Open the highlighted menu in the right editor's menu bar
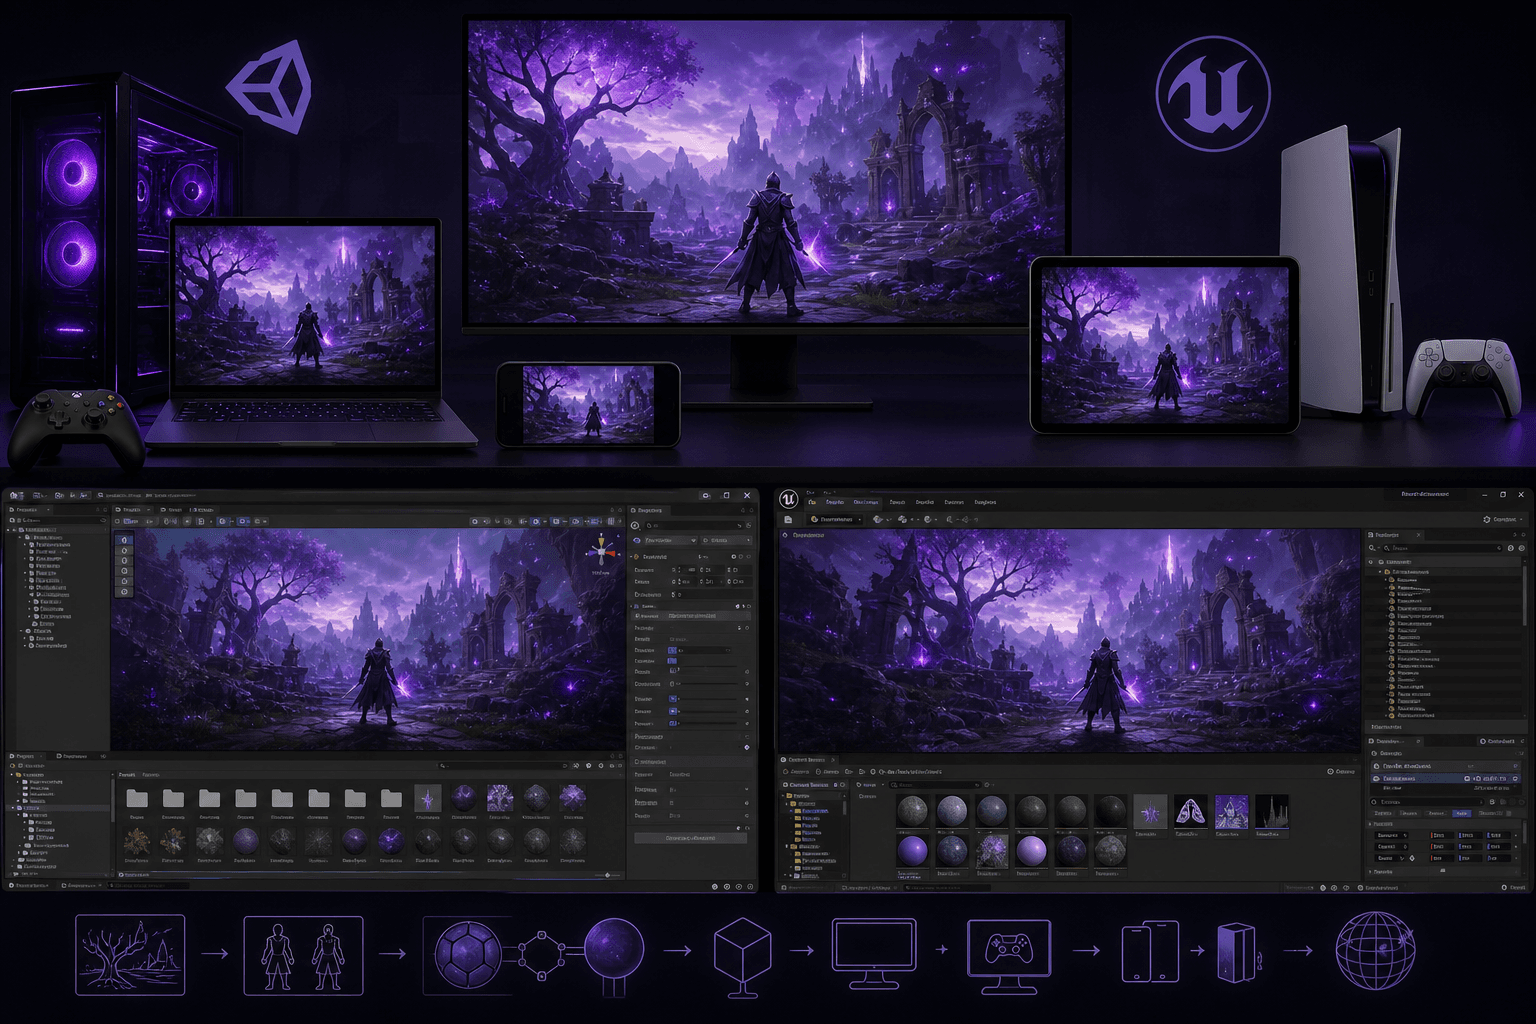 tap(866, 502)
